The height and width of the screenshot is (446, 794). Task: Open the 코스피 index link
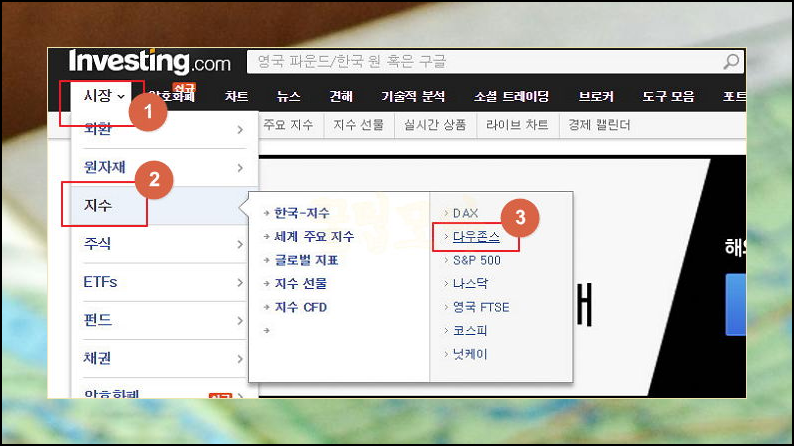(470, 331)
